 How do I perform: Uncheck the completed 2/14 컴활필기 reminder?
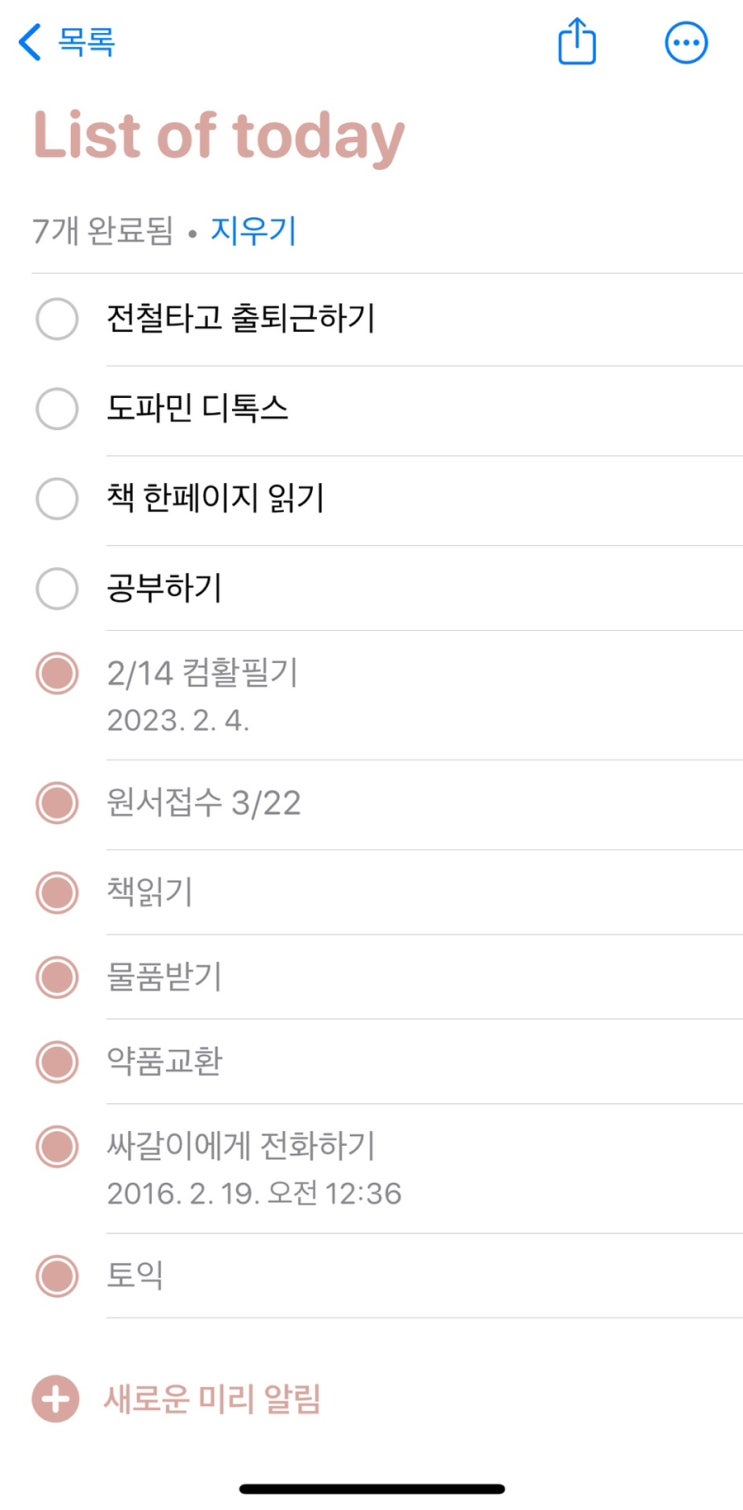click(57, 674)
